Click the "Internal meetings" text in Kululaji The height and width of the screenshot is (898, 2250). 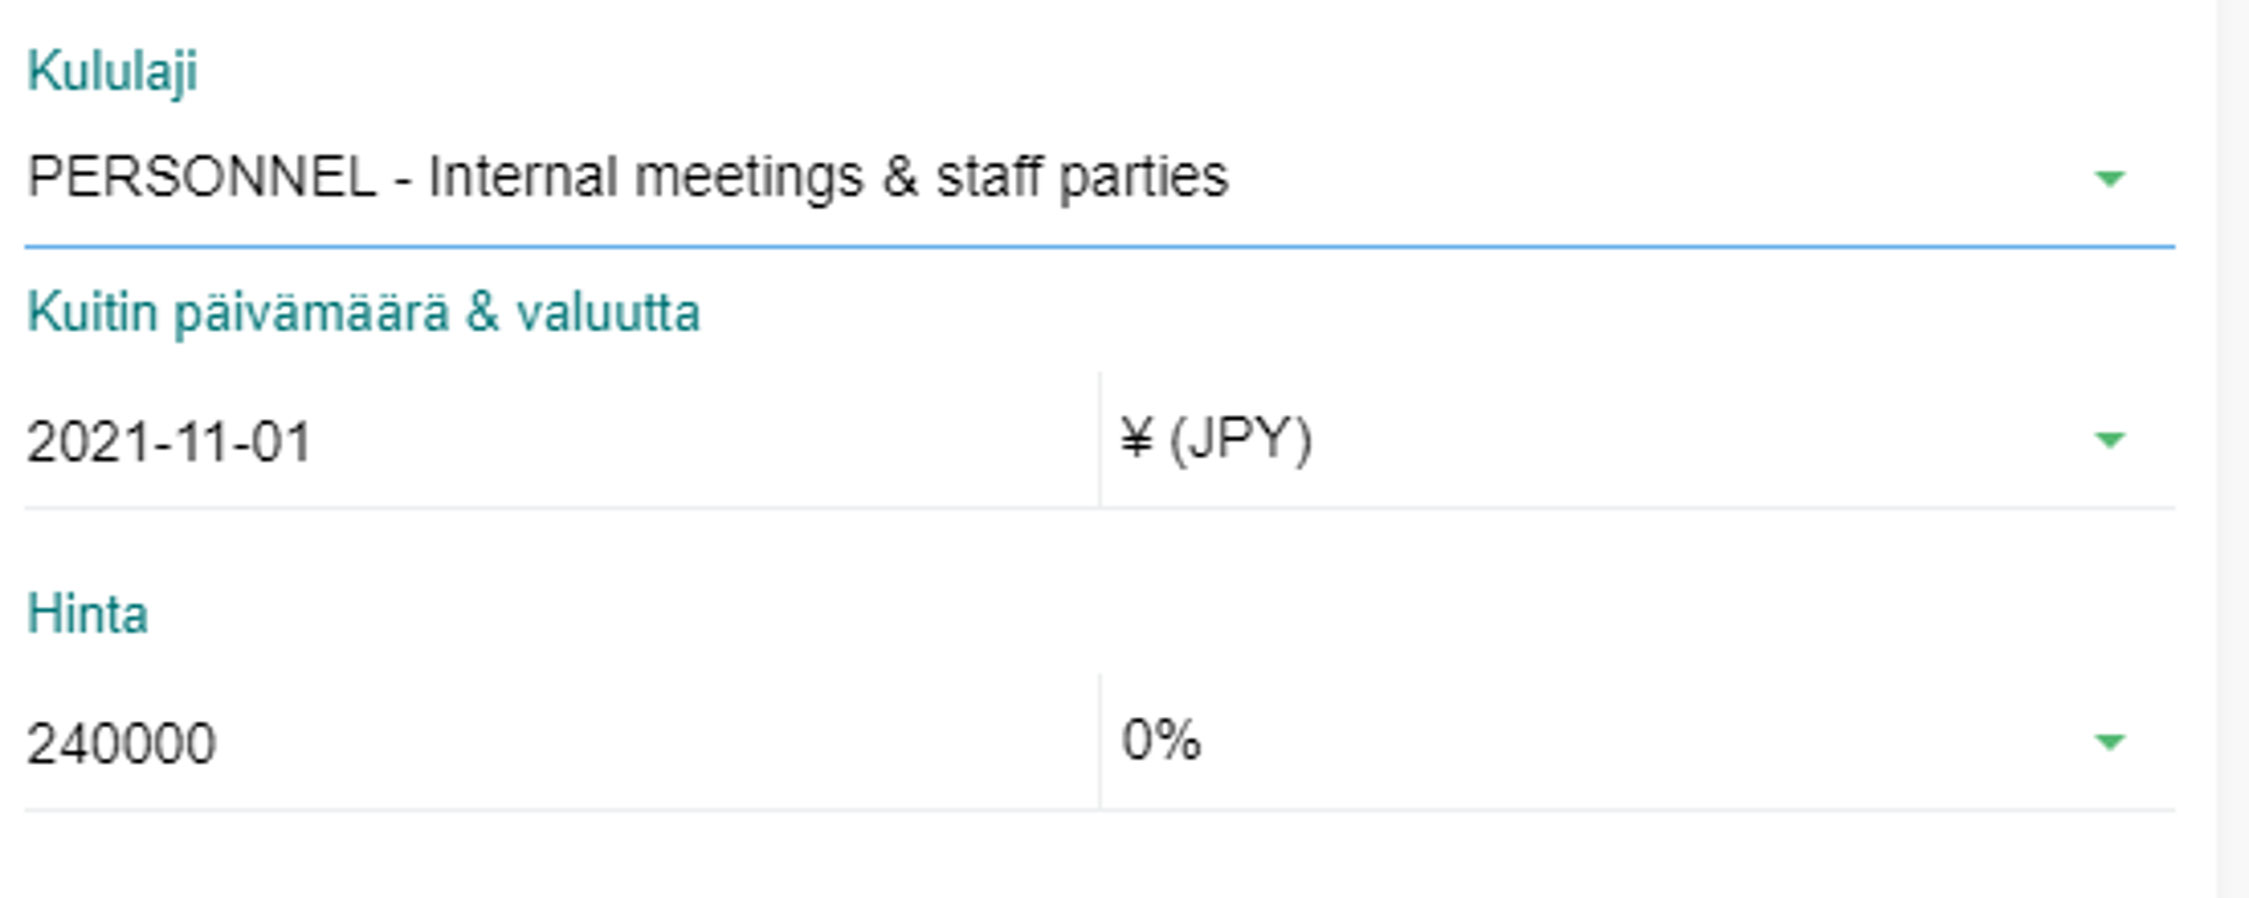(645, 178)
